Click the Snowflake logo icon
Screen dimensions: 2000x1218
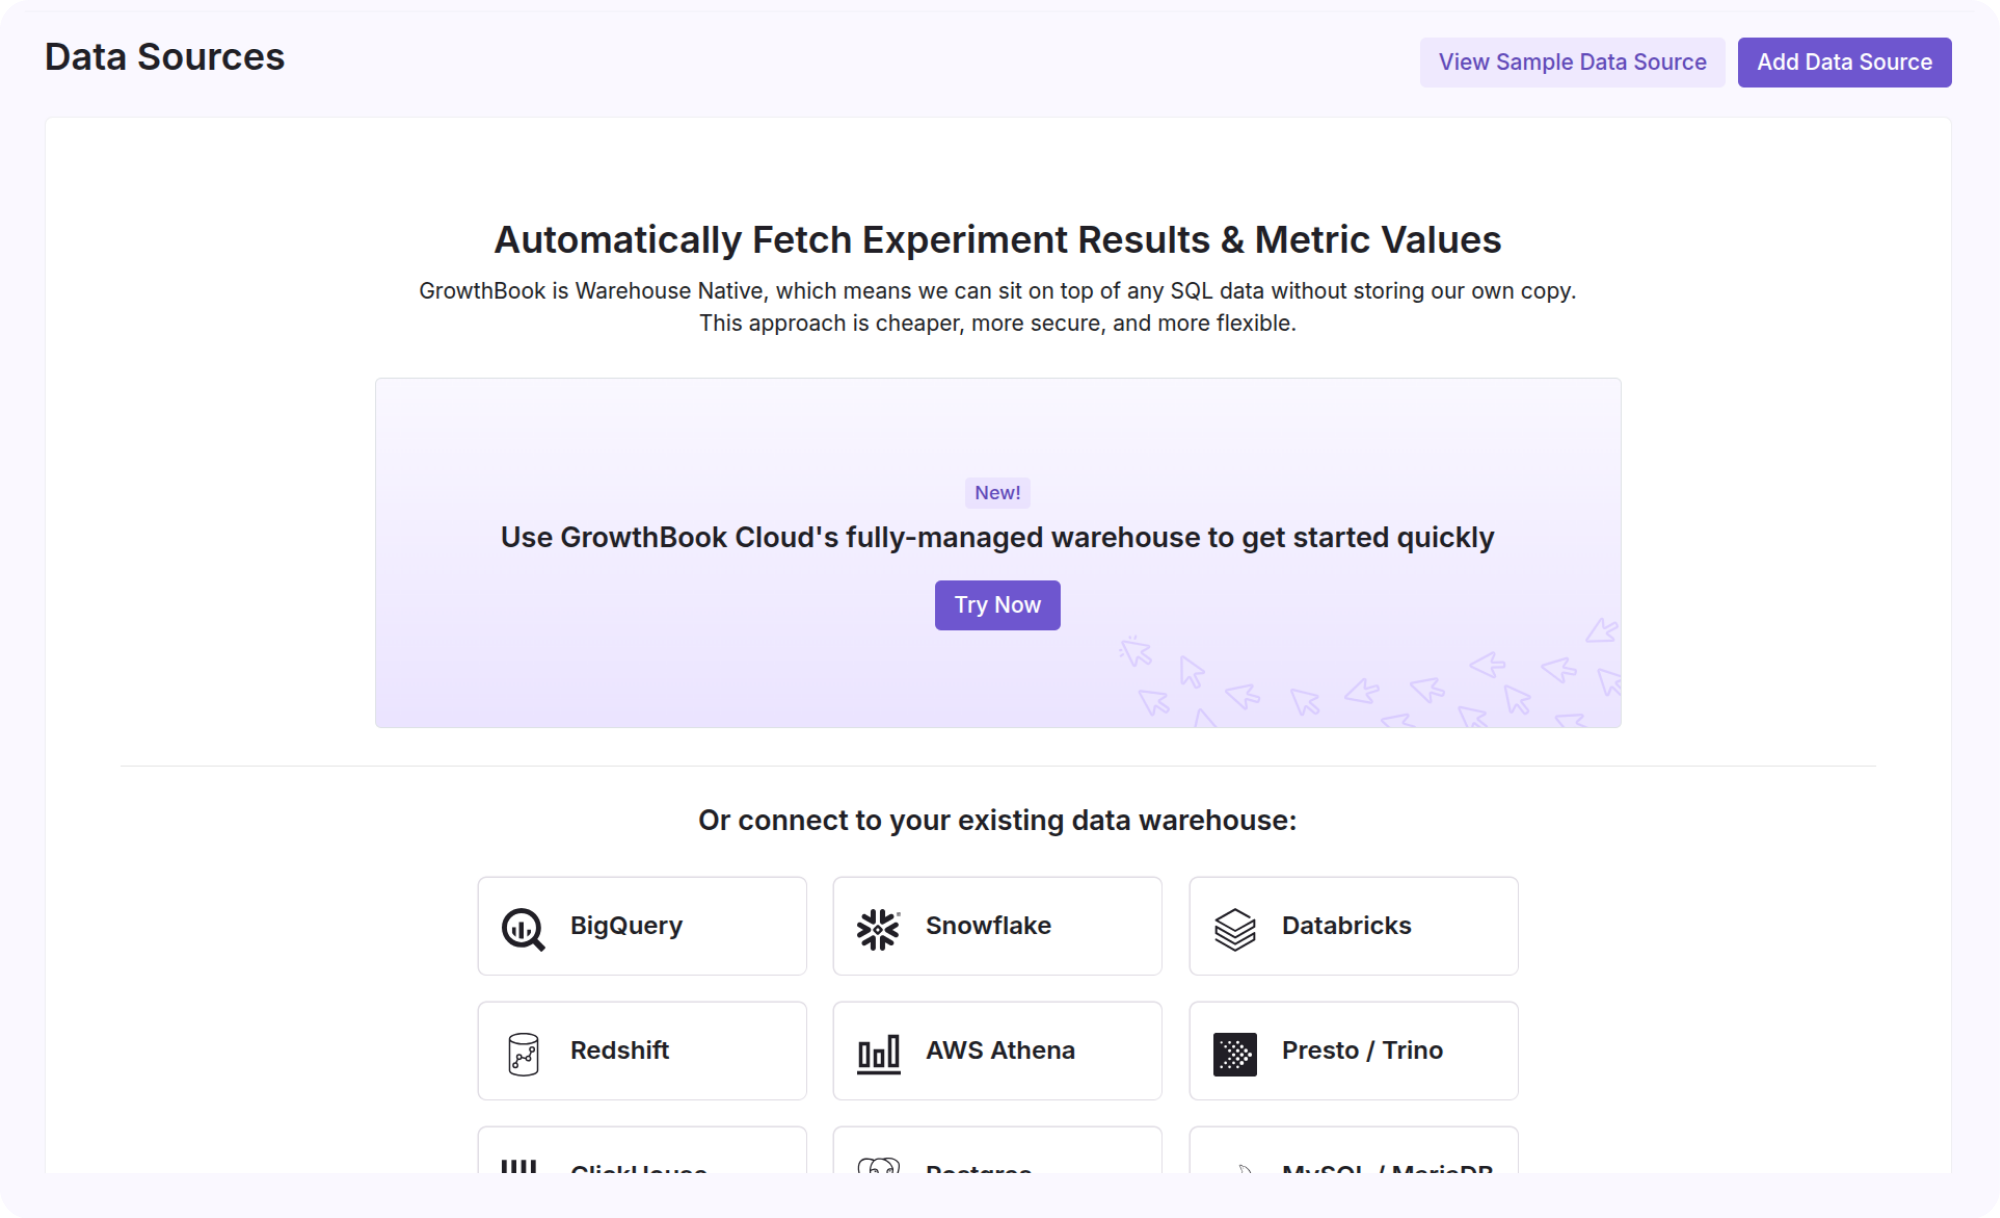[878, 929]
